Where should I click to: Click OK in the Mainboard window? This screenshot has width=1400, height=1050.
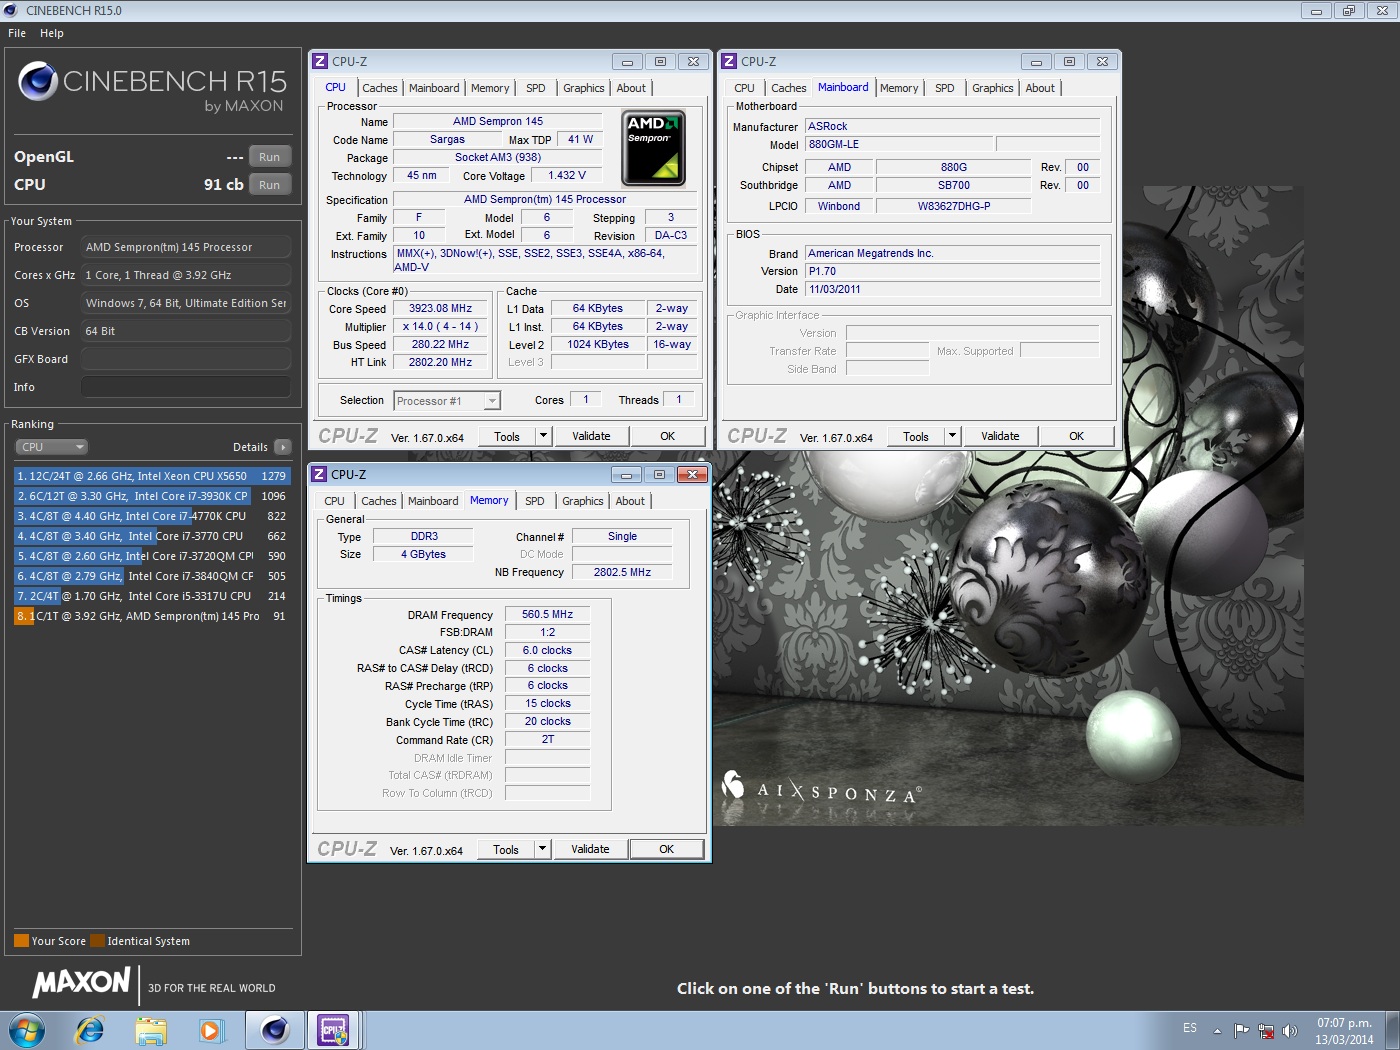1077,436
